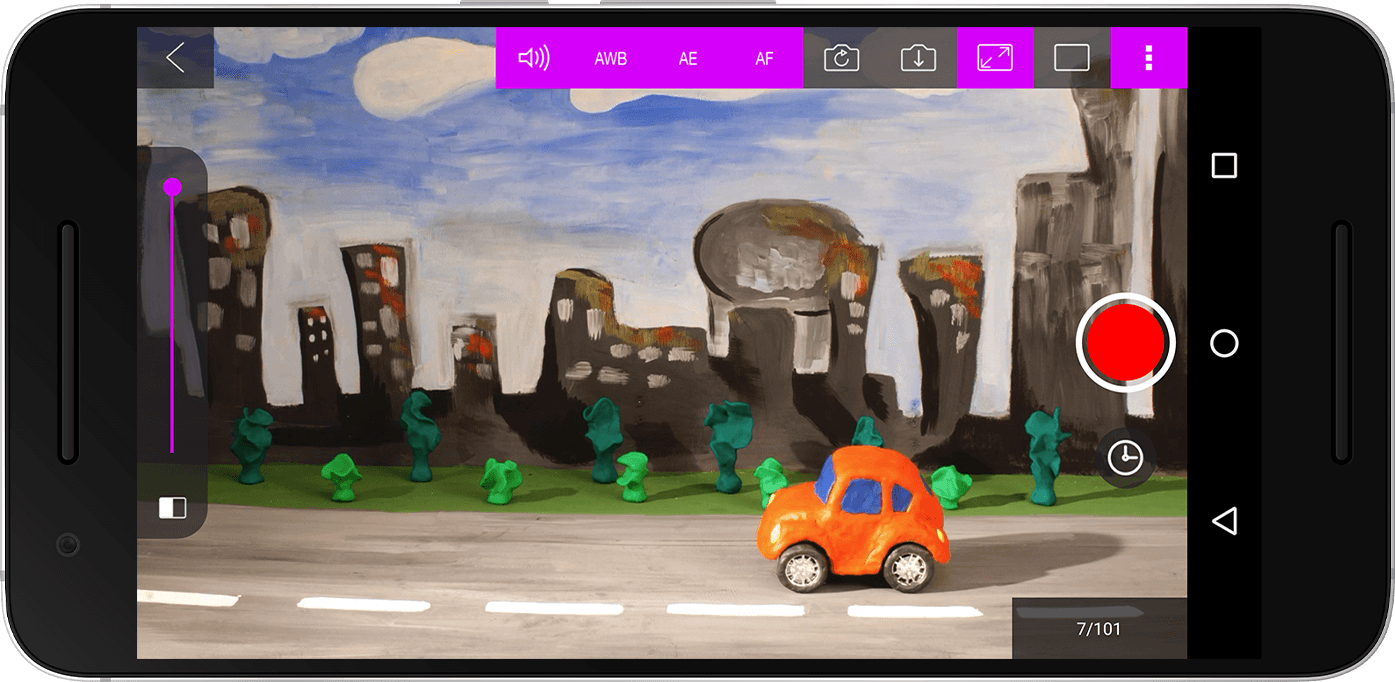The height and width of the screenshot is (682, 1395).
Task: Toggle the shutter sound speaker icon
Action: click(534, 58)
